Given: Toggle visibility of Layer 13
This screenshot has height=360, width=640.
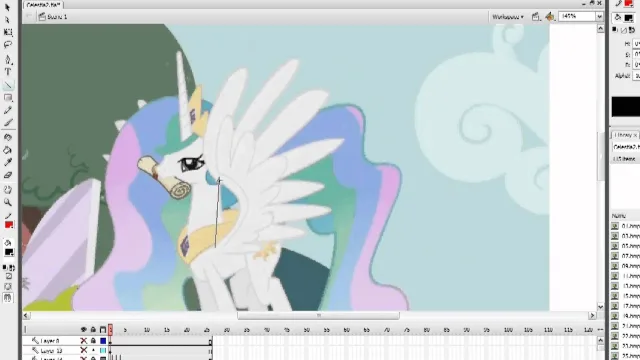Looking at the screenshot, I should [x=83, y=350].
